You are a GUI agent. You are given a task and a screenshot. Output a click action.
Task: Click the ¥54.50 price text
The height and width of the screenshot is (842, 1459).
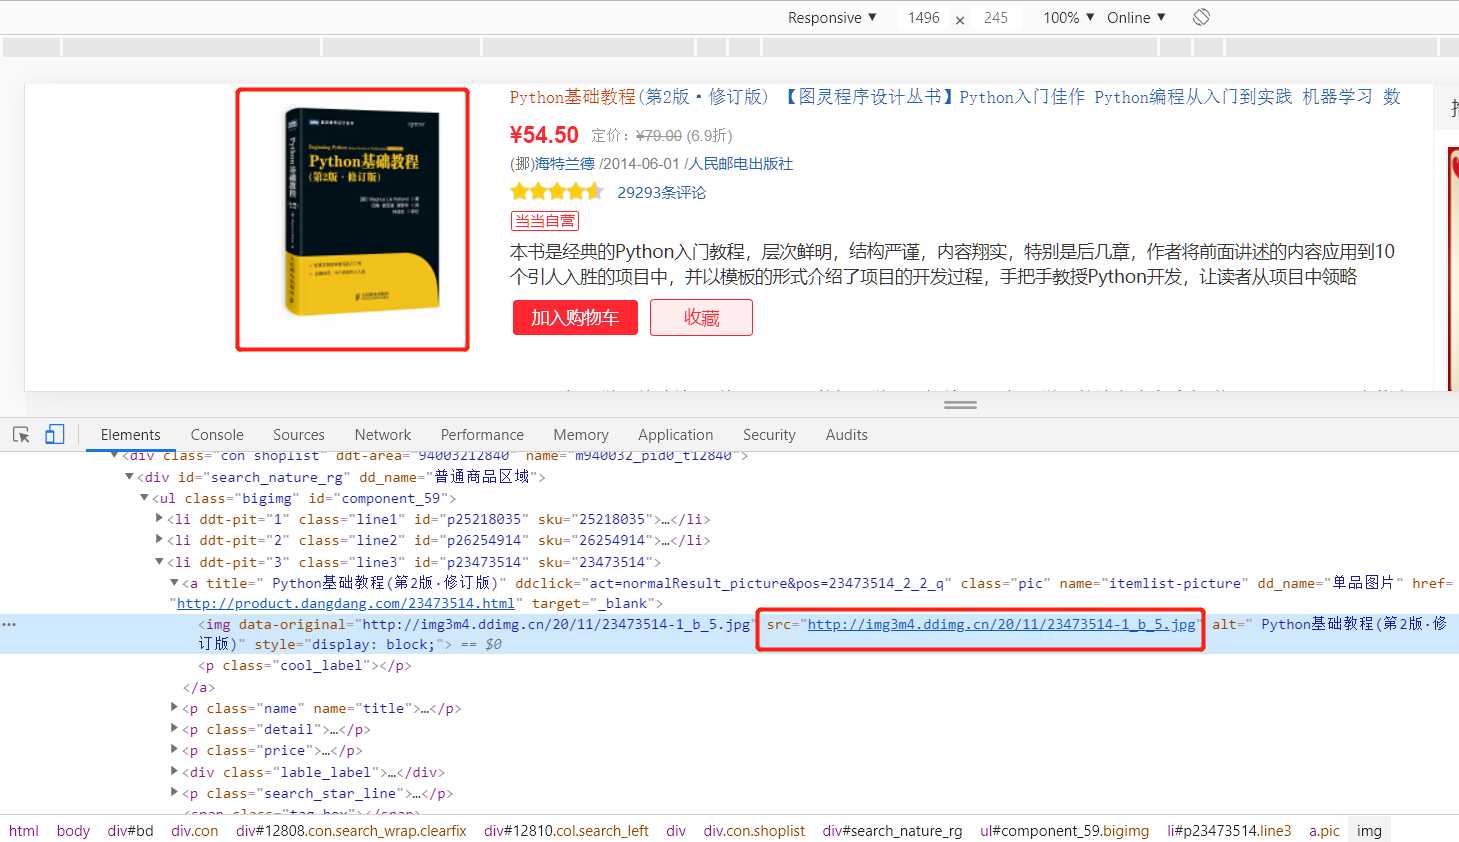[544, 135]
